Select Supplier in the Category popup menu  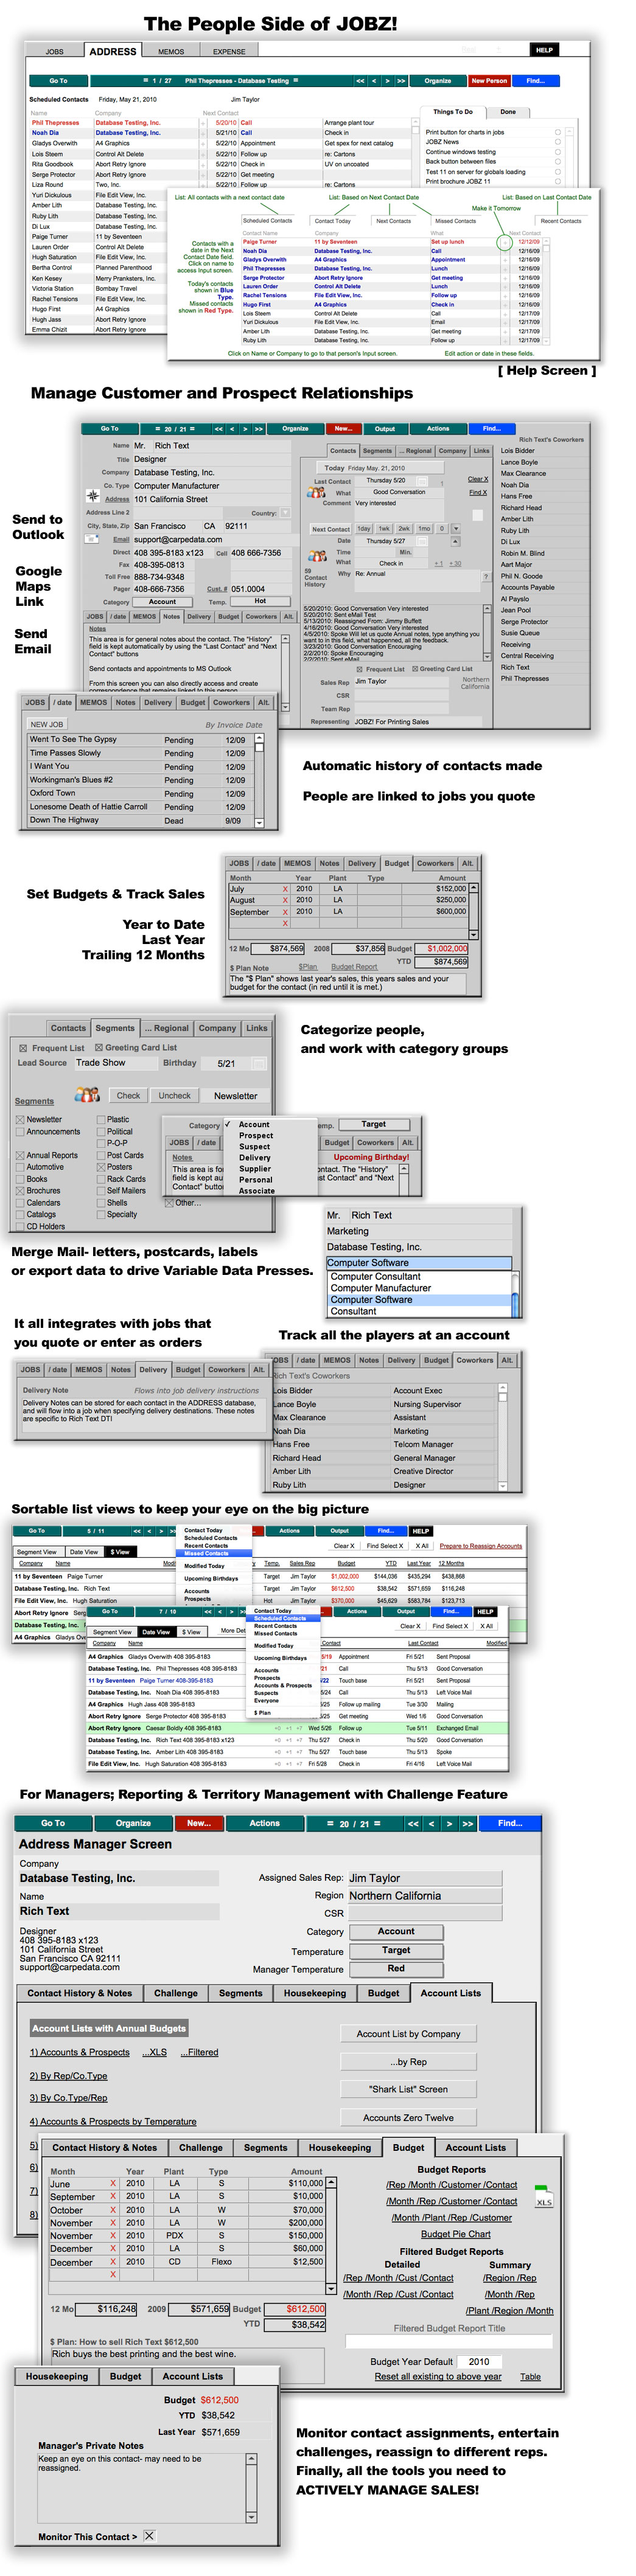(255, 1168)
